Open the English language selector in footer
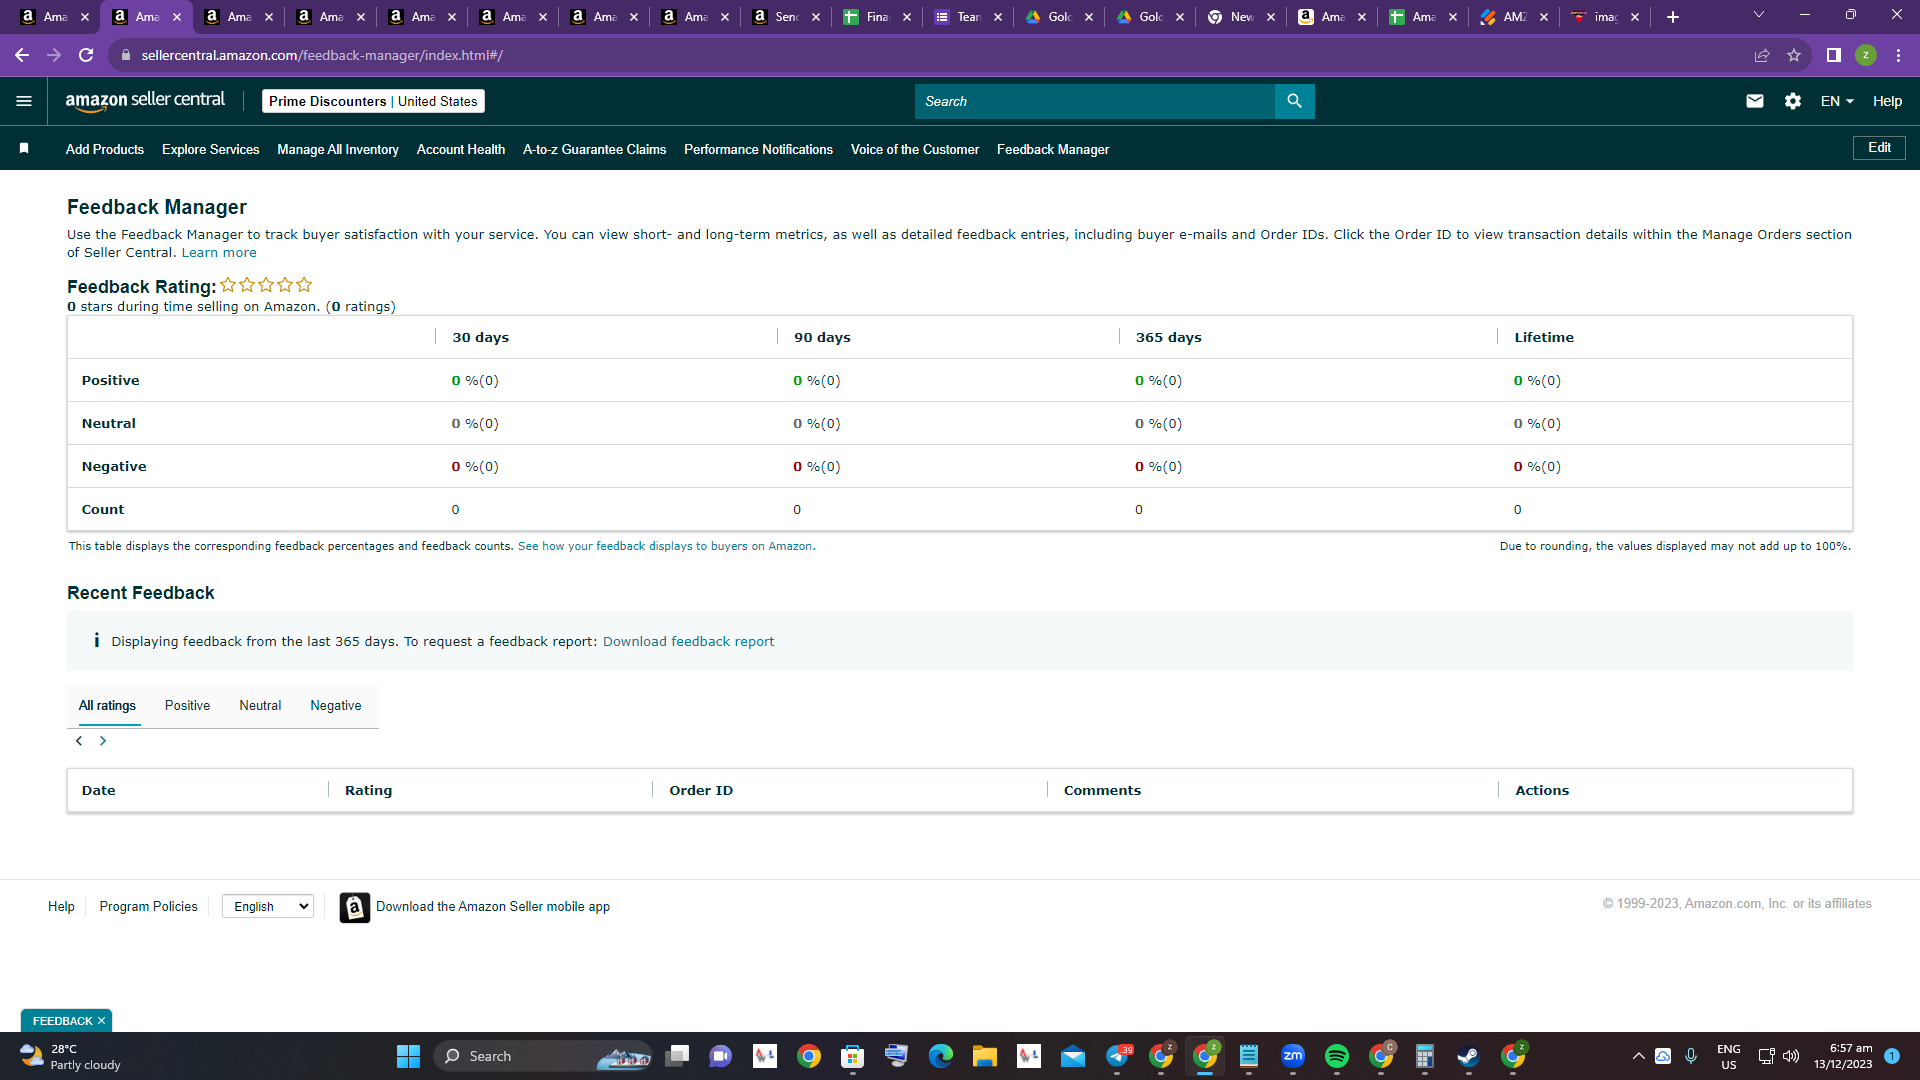Image resolution: width=1920 pixels, height=1080 pixels. (x=268, y=906)
